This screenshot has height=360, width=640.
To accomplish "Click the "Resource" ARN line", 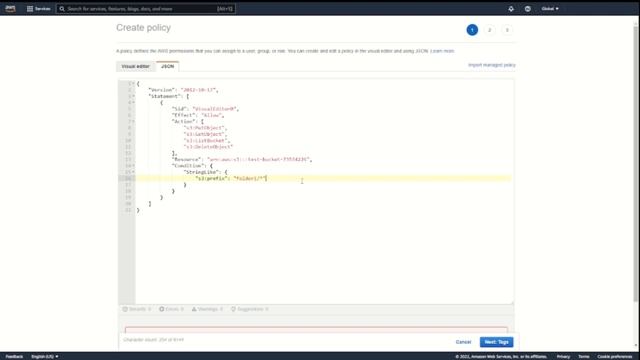I will [x=242, y=159].
